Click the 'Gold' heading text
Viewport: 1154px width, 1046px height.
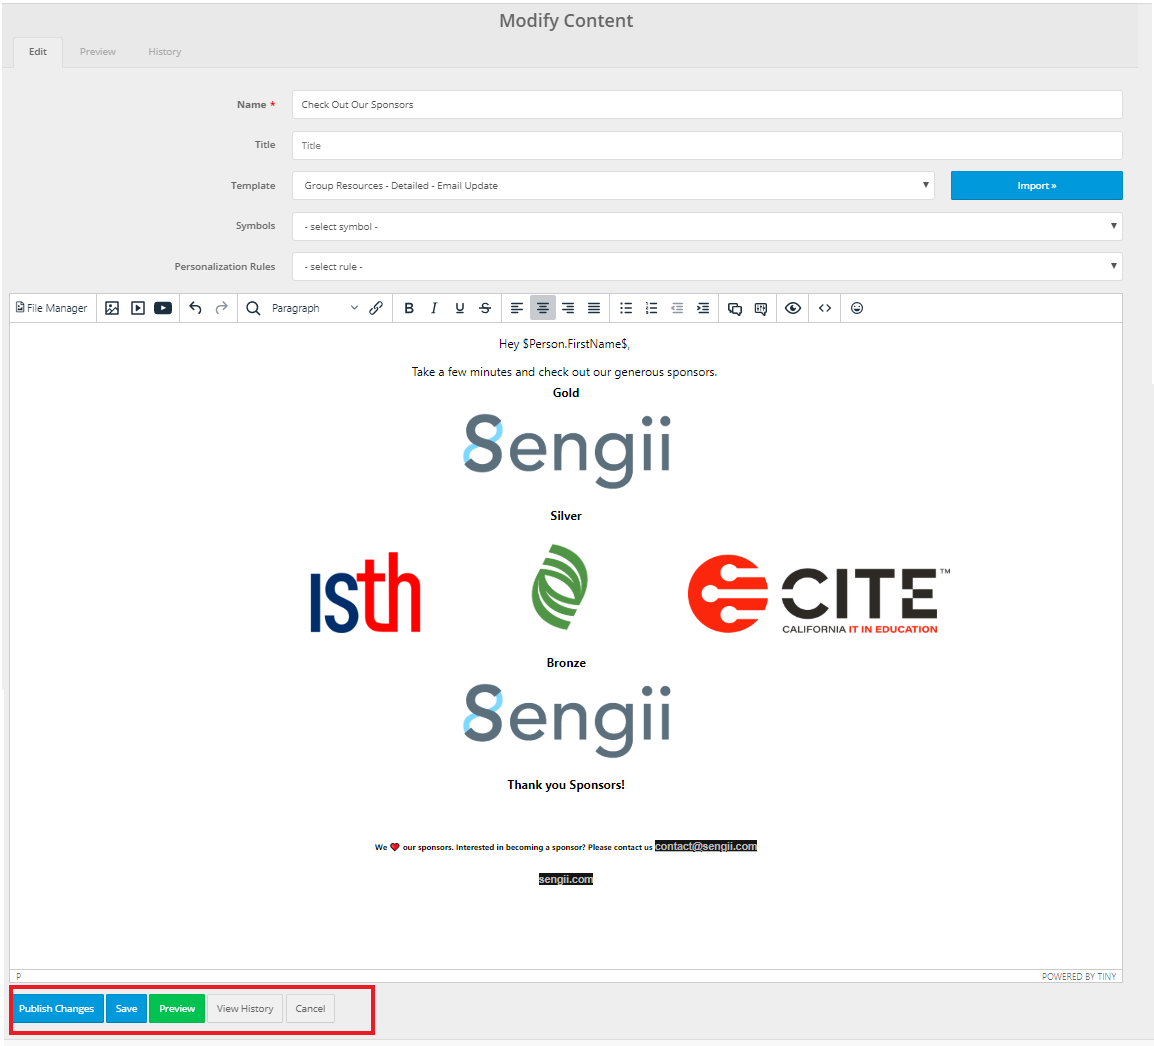[x=566, y=393]
